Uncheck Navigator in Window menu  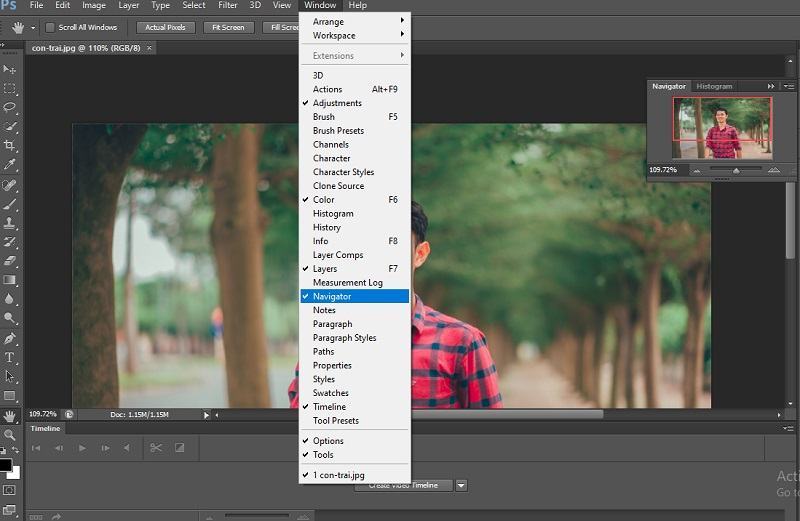point(355,296)
